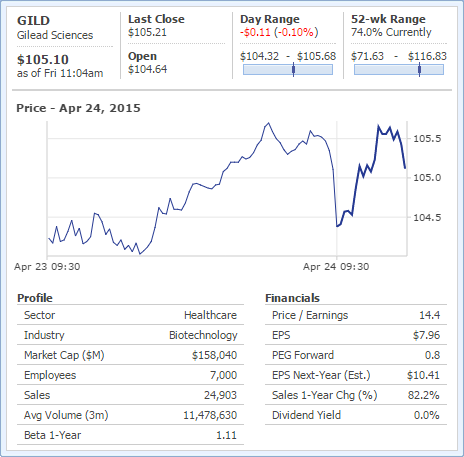The width and height of the screenshot is (464, 457).
Task: Click the 52-week low $71.63
Action: (368, 56)
